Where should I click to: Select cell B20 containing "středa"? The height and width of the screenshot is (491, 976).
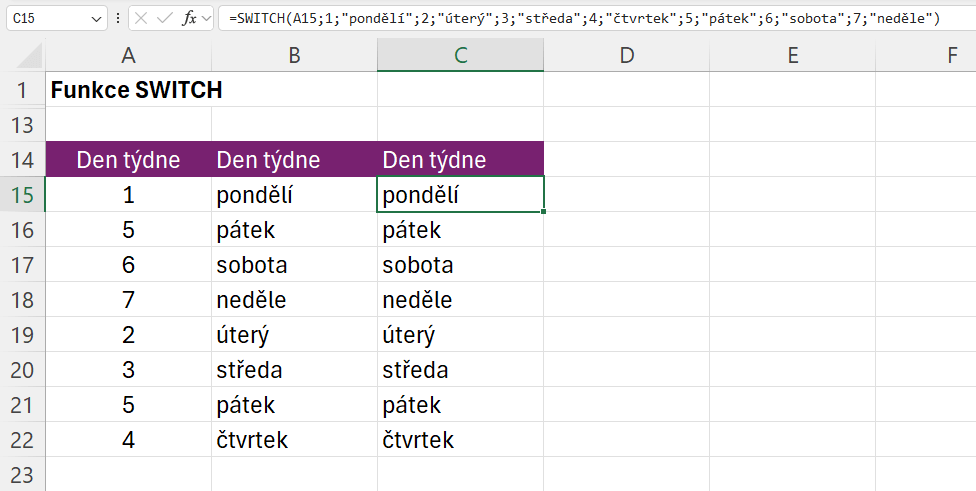[x=294, y=370]
